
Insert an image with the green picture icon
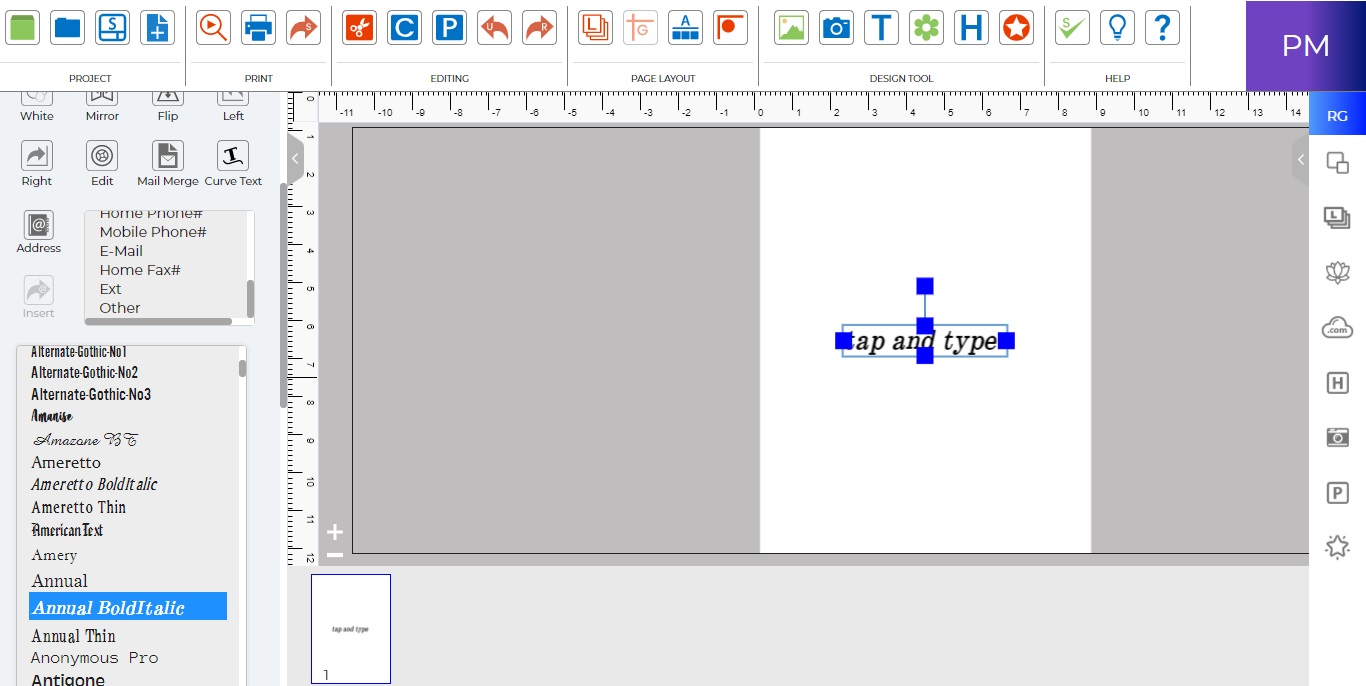pos(791,27)
